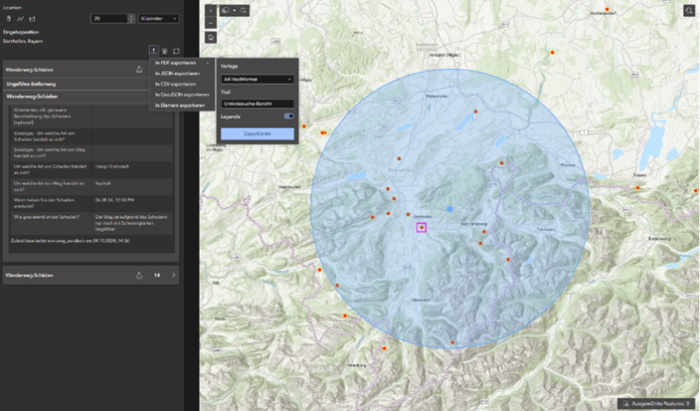Click export icon in bottom Wanderweg-Schäden row
Image resolution: width=700 pixels, height=411 pixels.
pyautogui.click(x=139, y=275)
